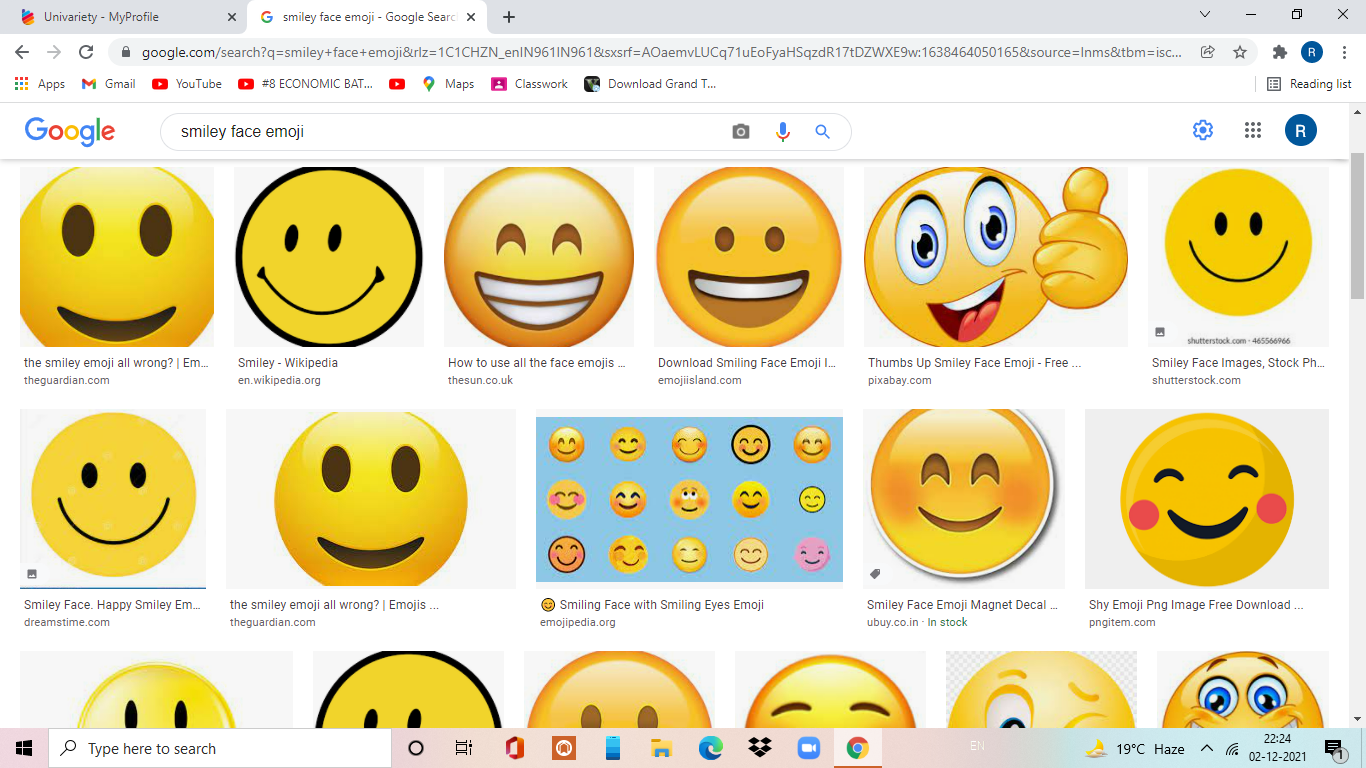Click 'Download Smiling Face Emoji' link

(x=747, y=363)
